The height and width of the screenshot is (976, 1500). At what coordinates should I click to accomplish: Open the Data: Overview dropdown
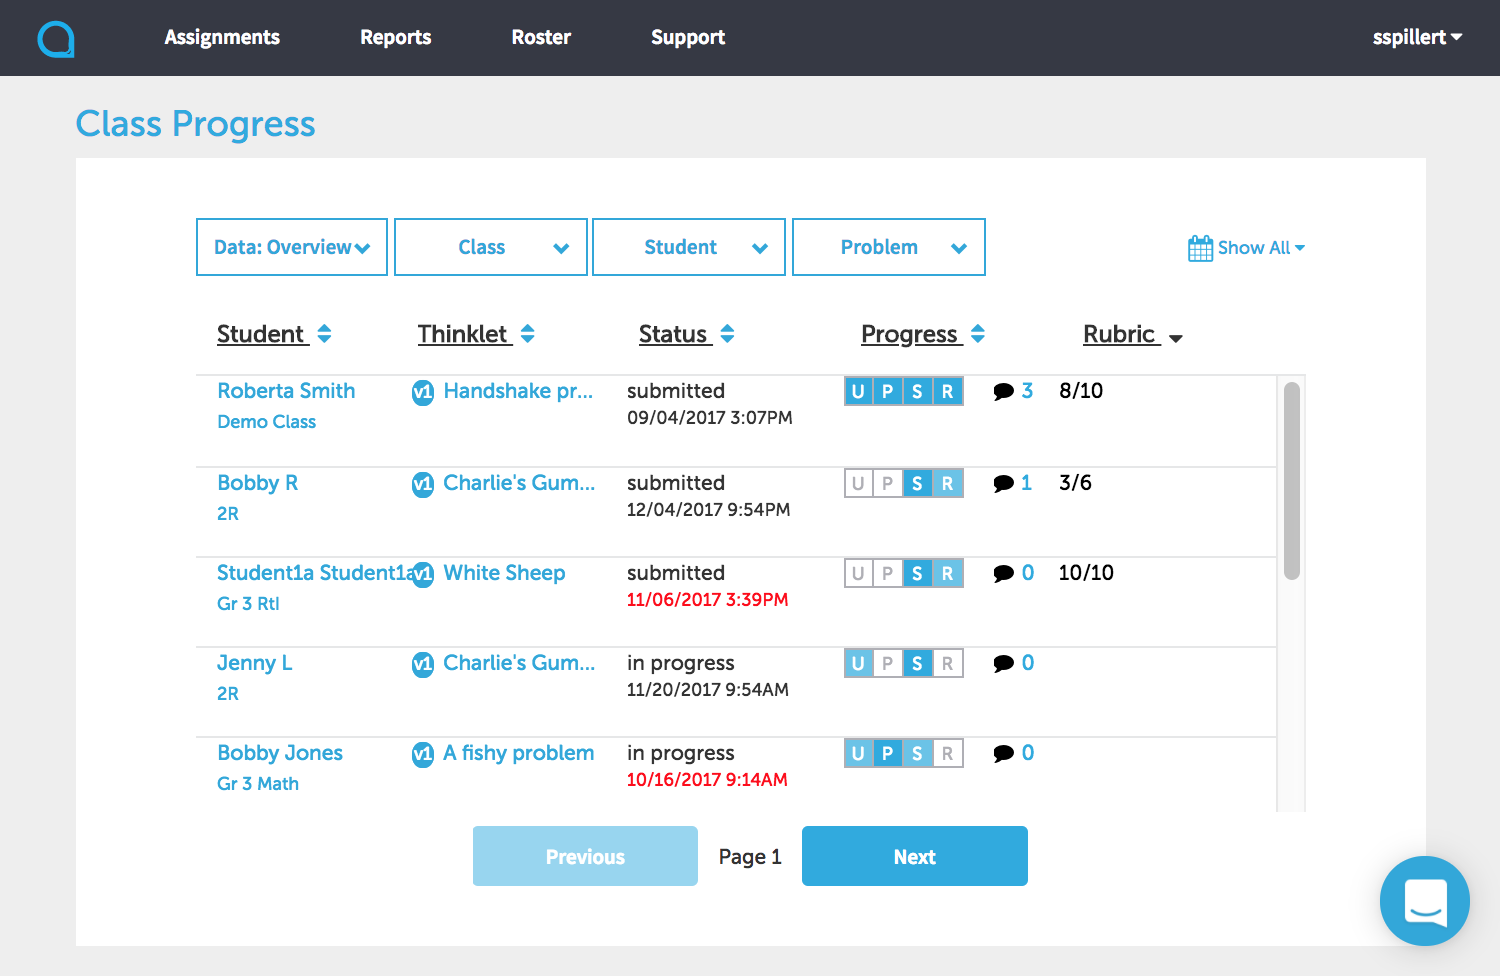tap(292, 247)
